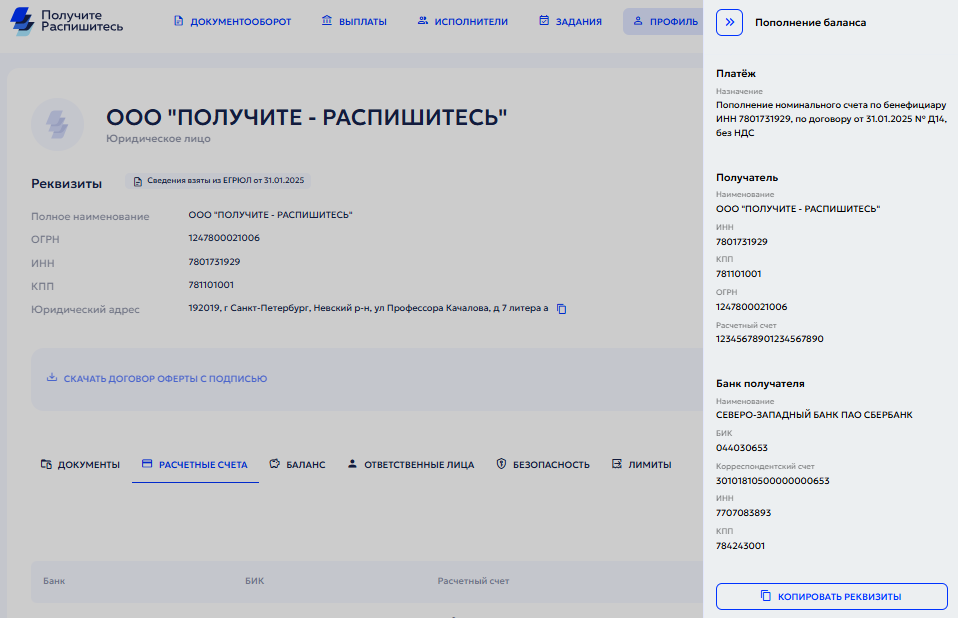
Task: Select the Получатель ОГРН value in side panel
Action: click(751, 307)
